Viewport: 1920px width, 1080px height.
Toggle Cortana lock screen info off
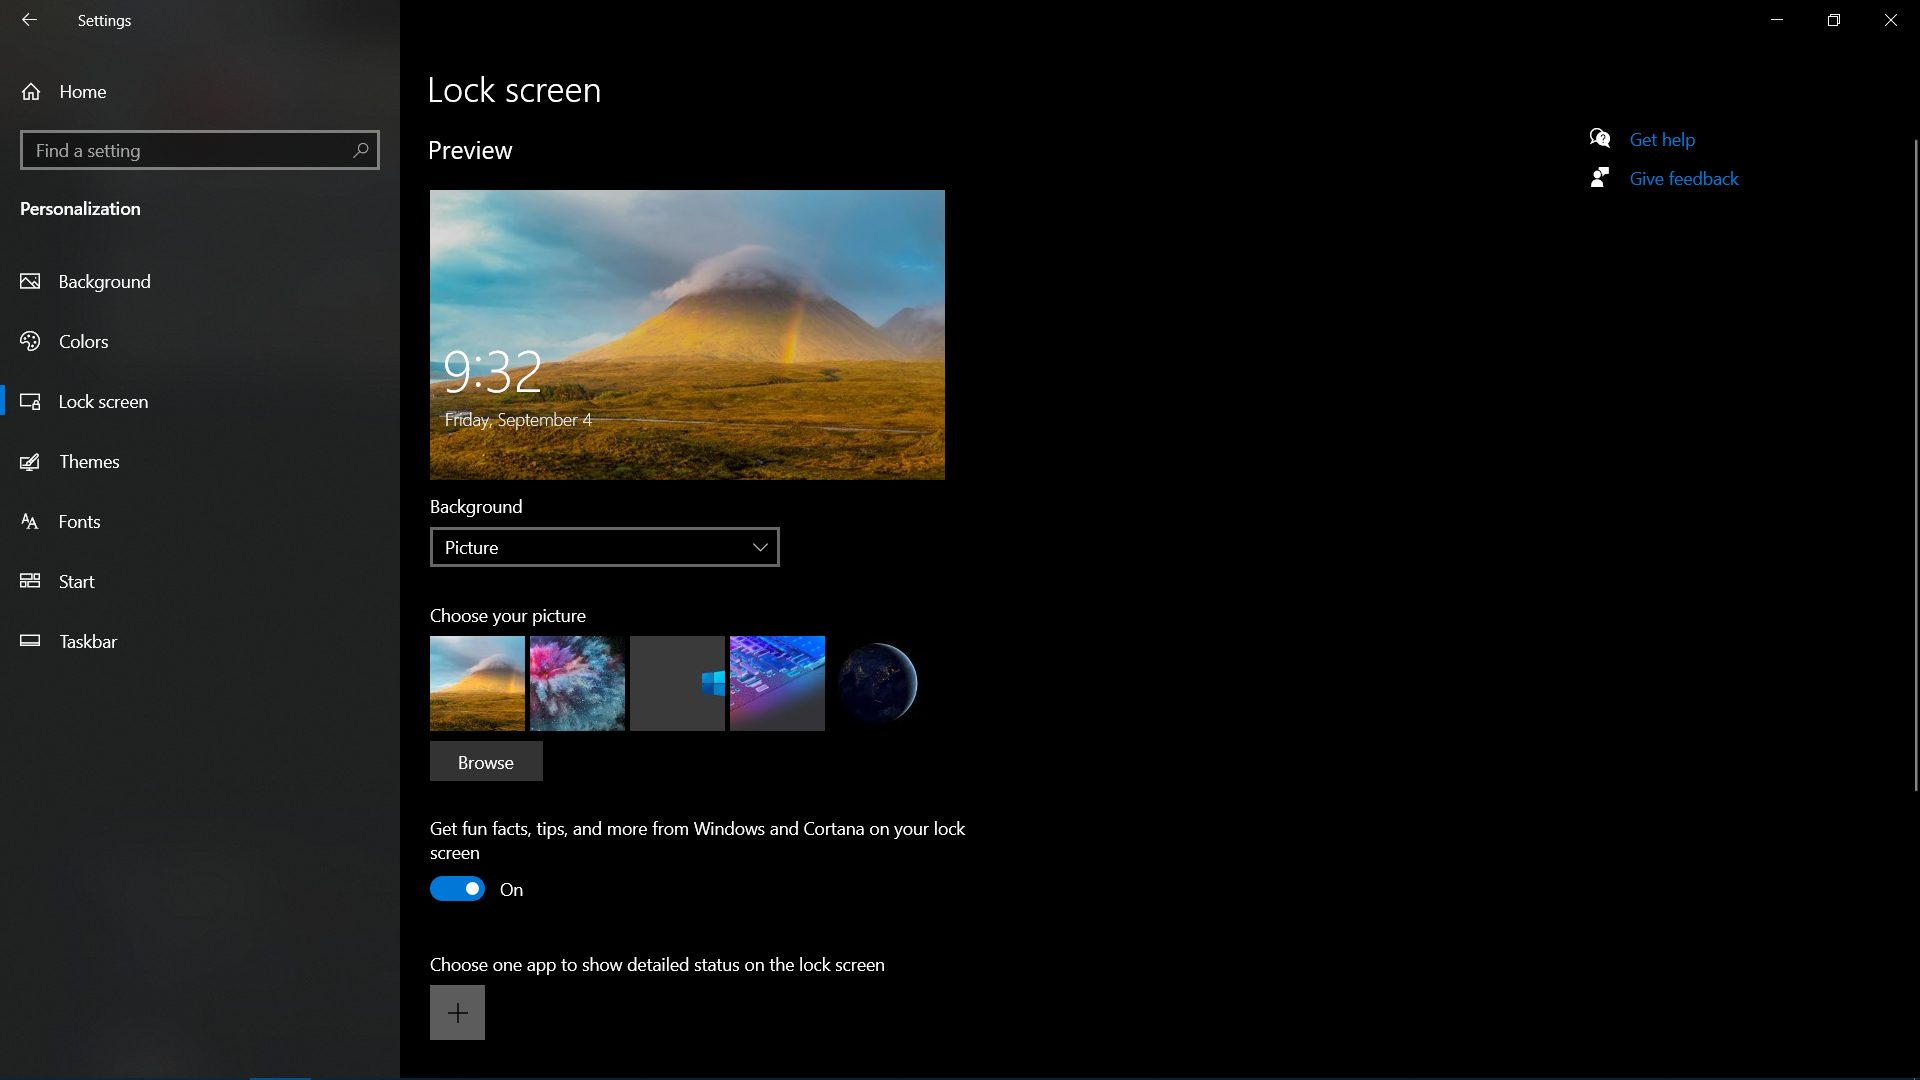pos(458,887)
